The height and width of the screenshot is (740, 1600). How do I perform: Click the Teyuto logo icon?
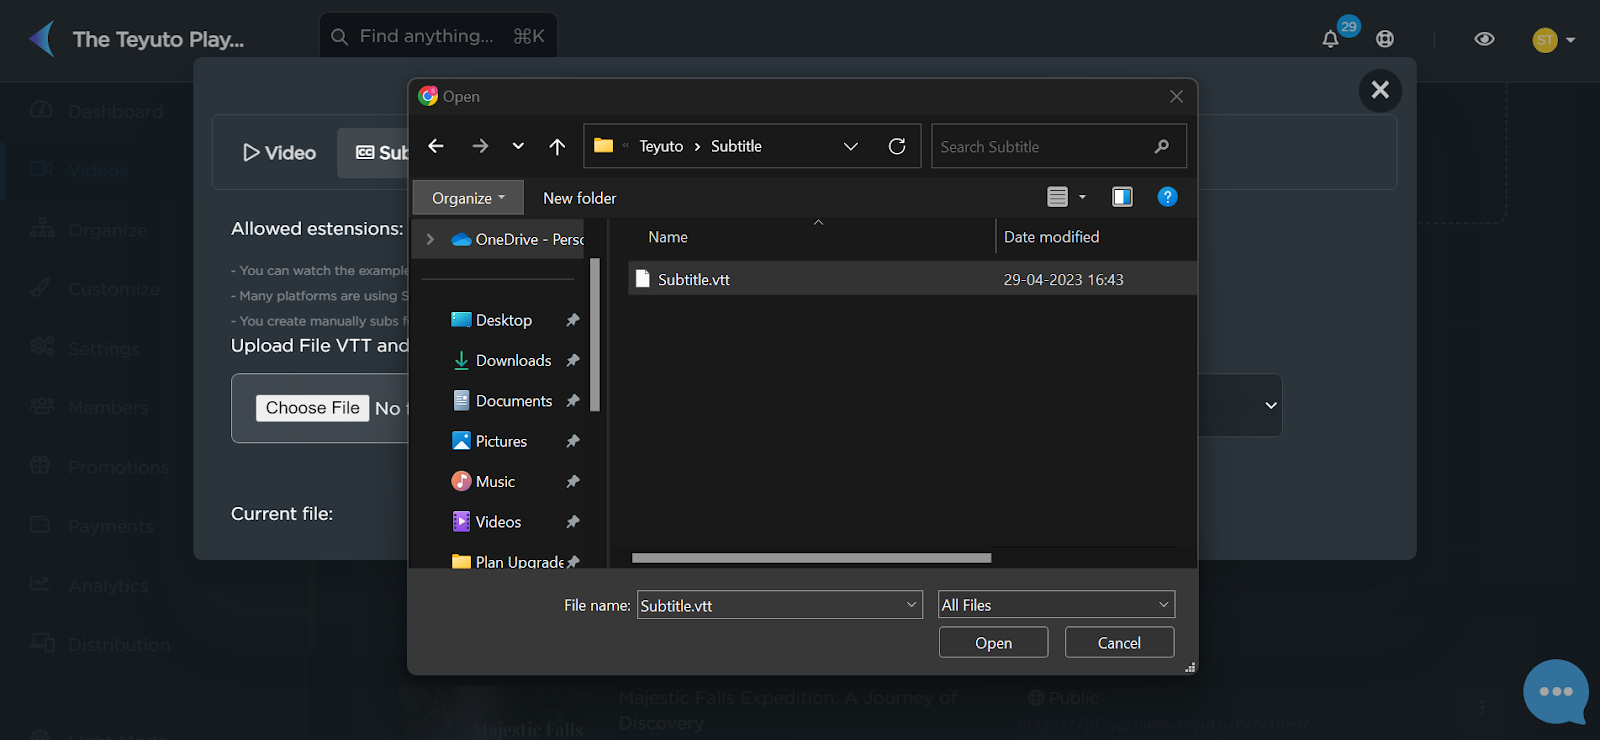[42, 39]
